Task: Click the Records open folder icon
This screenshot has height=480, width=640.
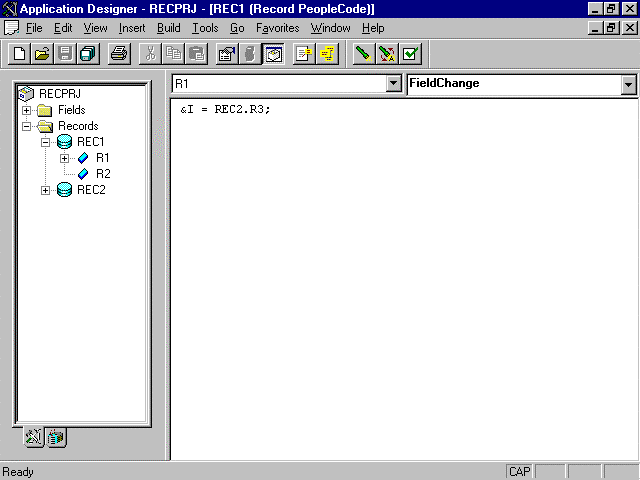Action: click(45, 126)
